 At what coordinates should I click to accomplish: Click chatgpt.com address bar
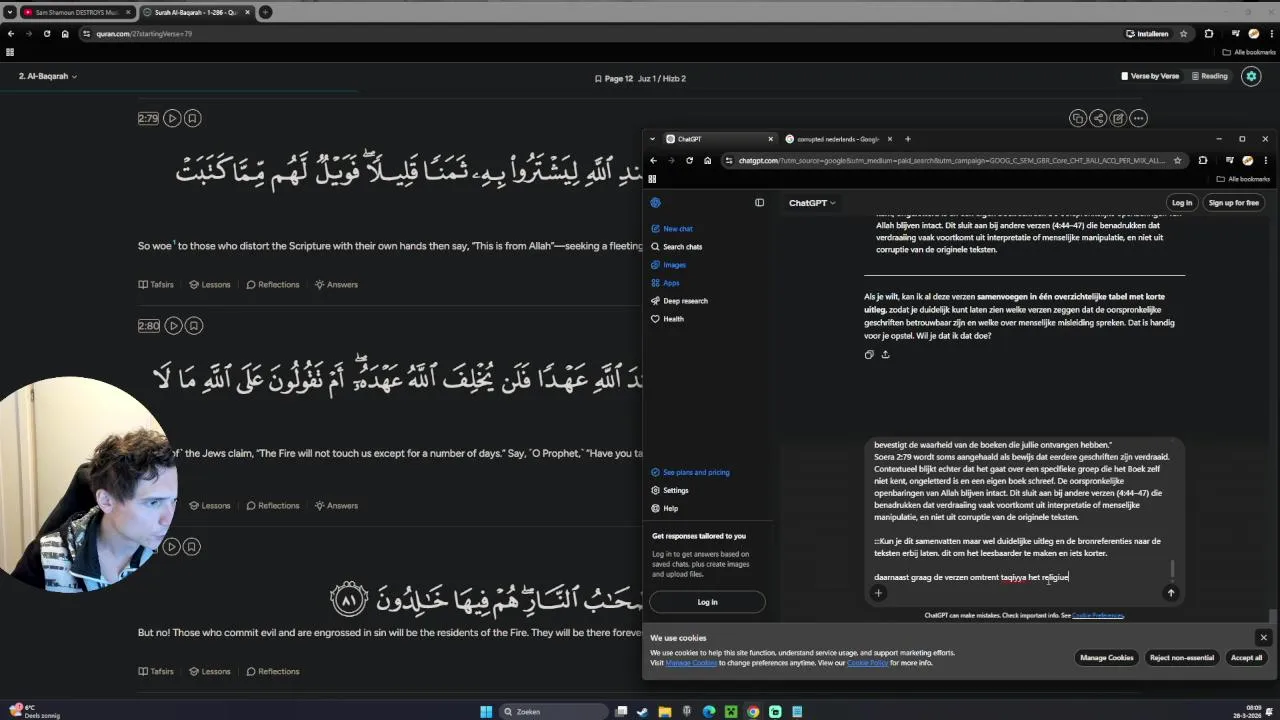950,160
